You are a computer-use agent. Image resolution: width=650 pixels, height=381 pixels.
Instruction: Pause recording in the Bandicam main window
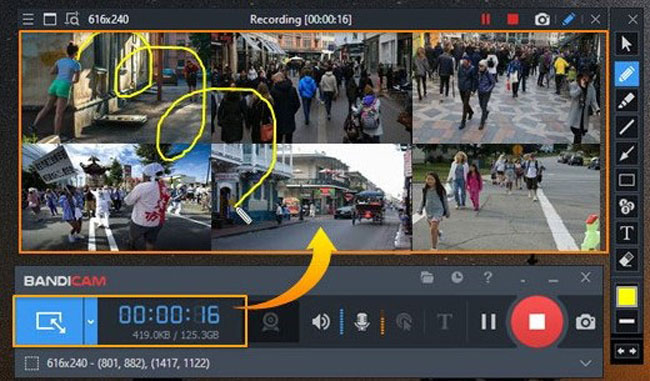pos(488,322)
